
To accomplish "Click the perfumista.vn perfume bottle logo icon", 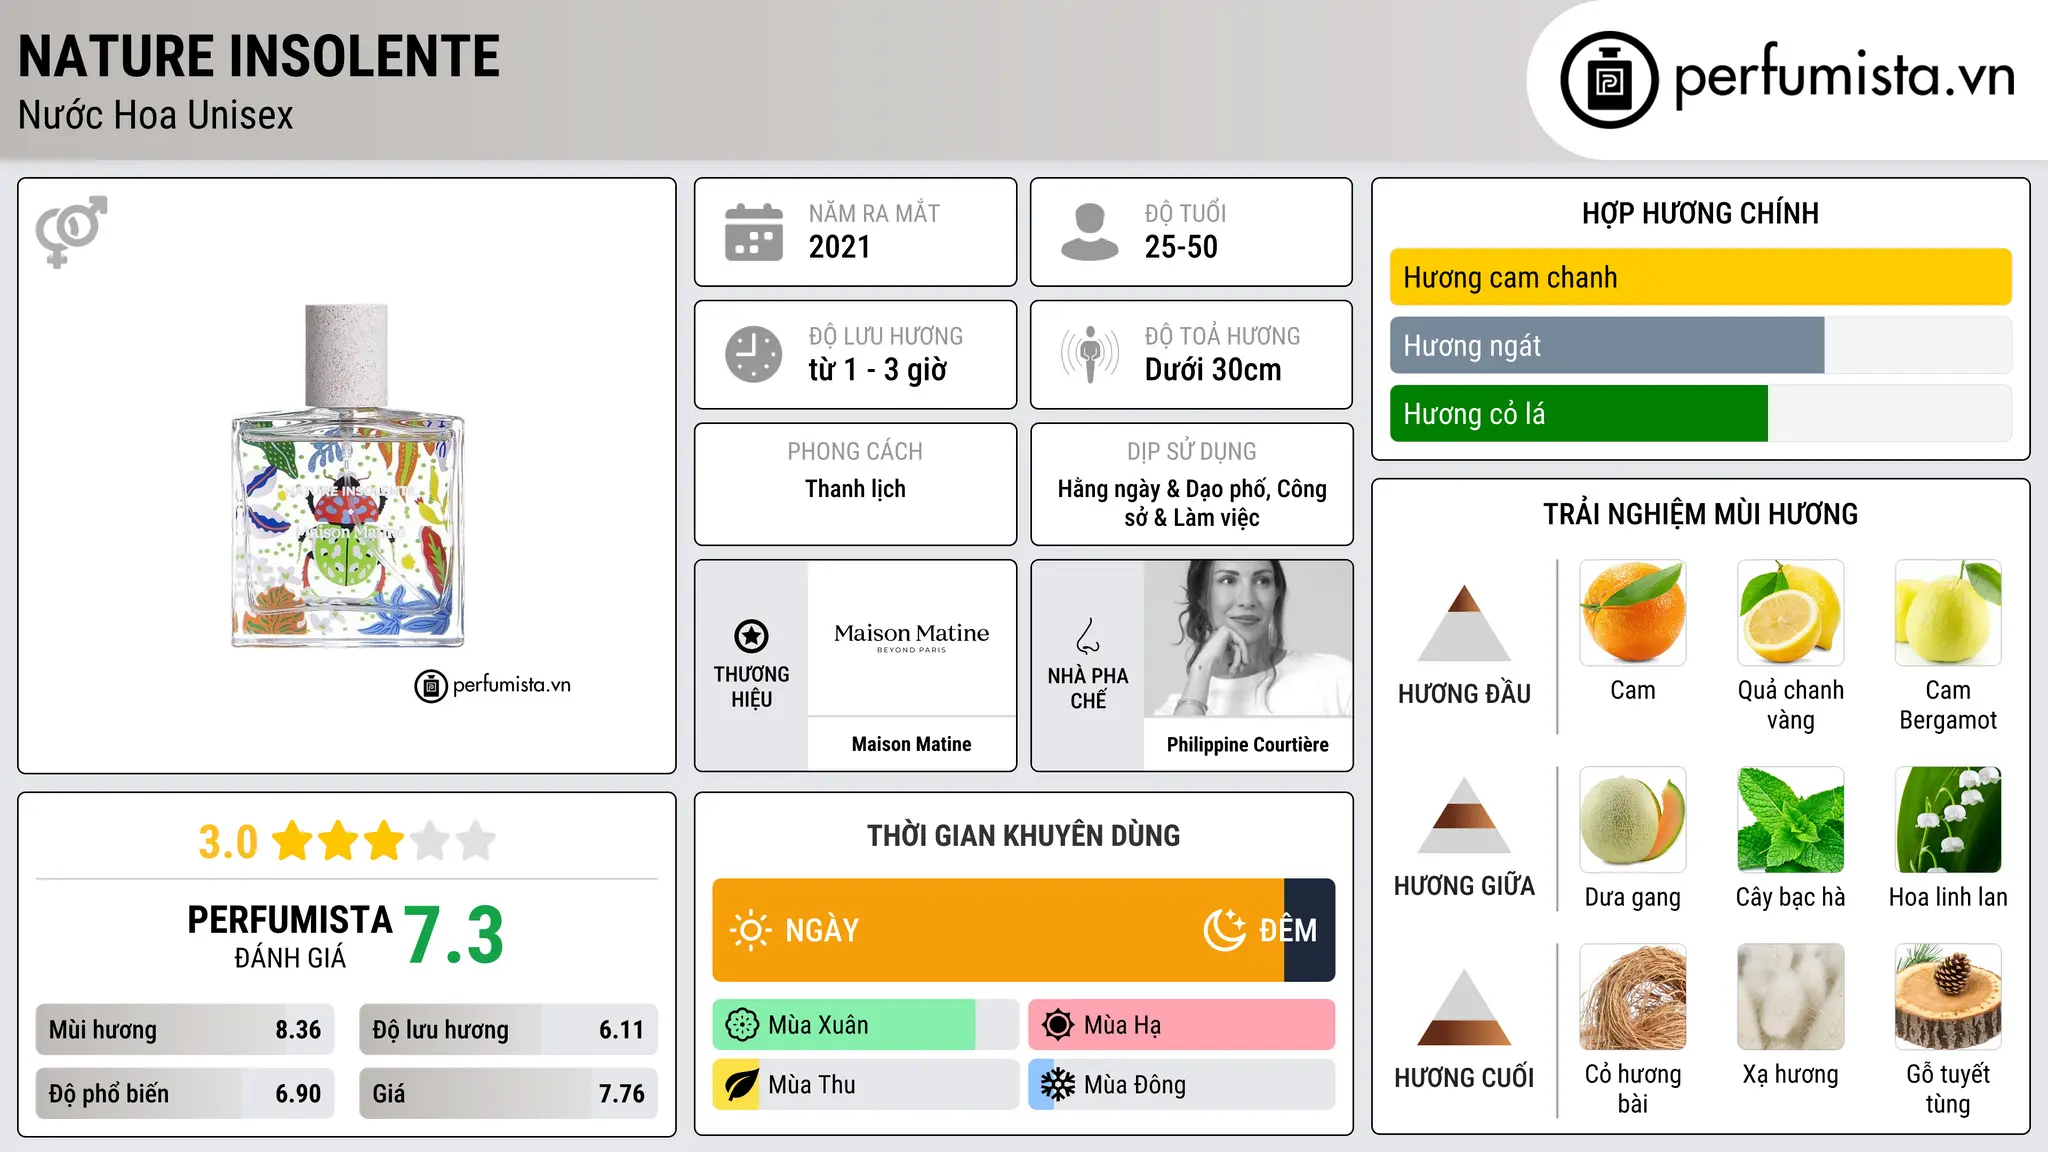I will (x=1609, y=79).
